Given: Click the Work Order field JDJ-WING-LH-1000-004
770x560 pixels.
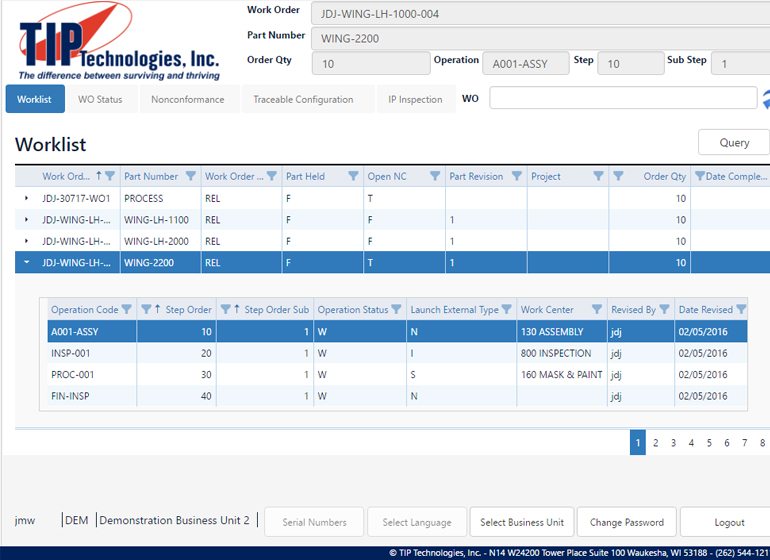Looking at the screenshot, I should point(540,14).
